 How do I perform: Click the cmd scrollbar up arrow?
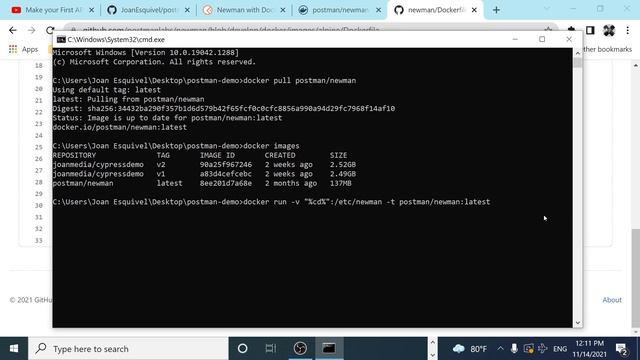(578, 53)
